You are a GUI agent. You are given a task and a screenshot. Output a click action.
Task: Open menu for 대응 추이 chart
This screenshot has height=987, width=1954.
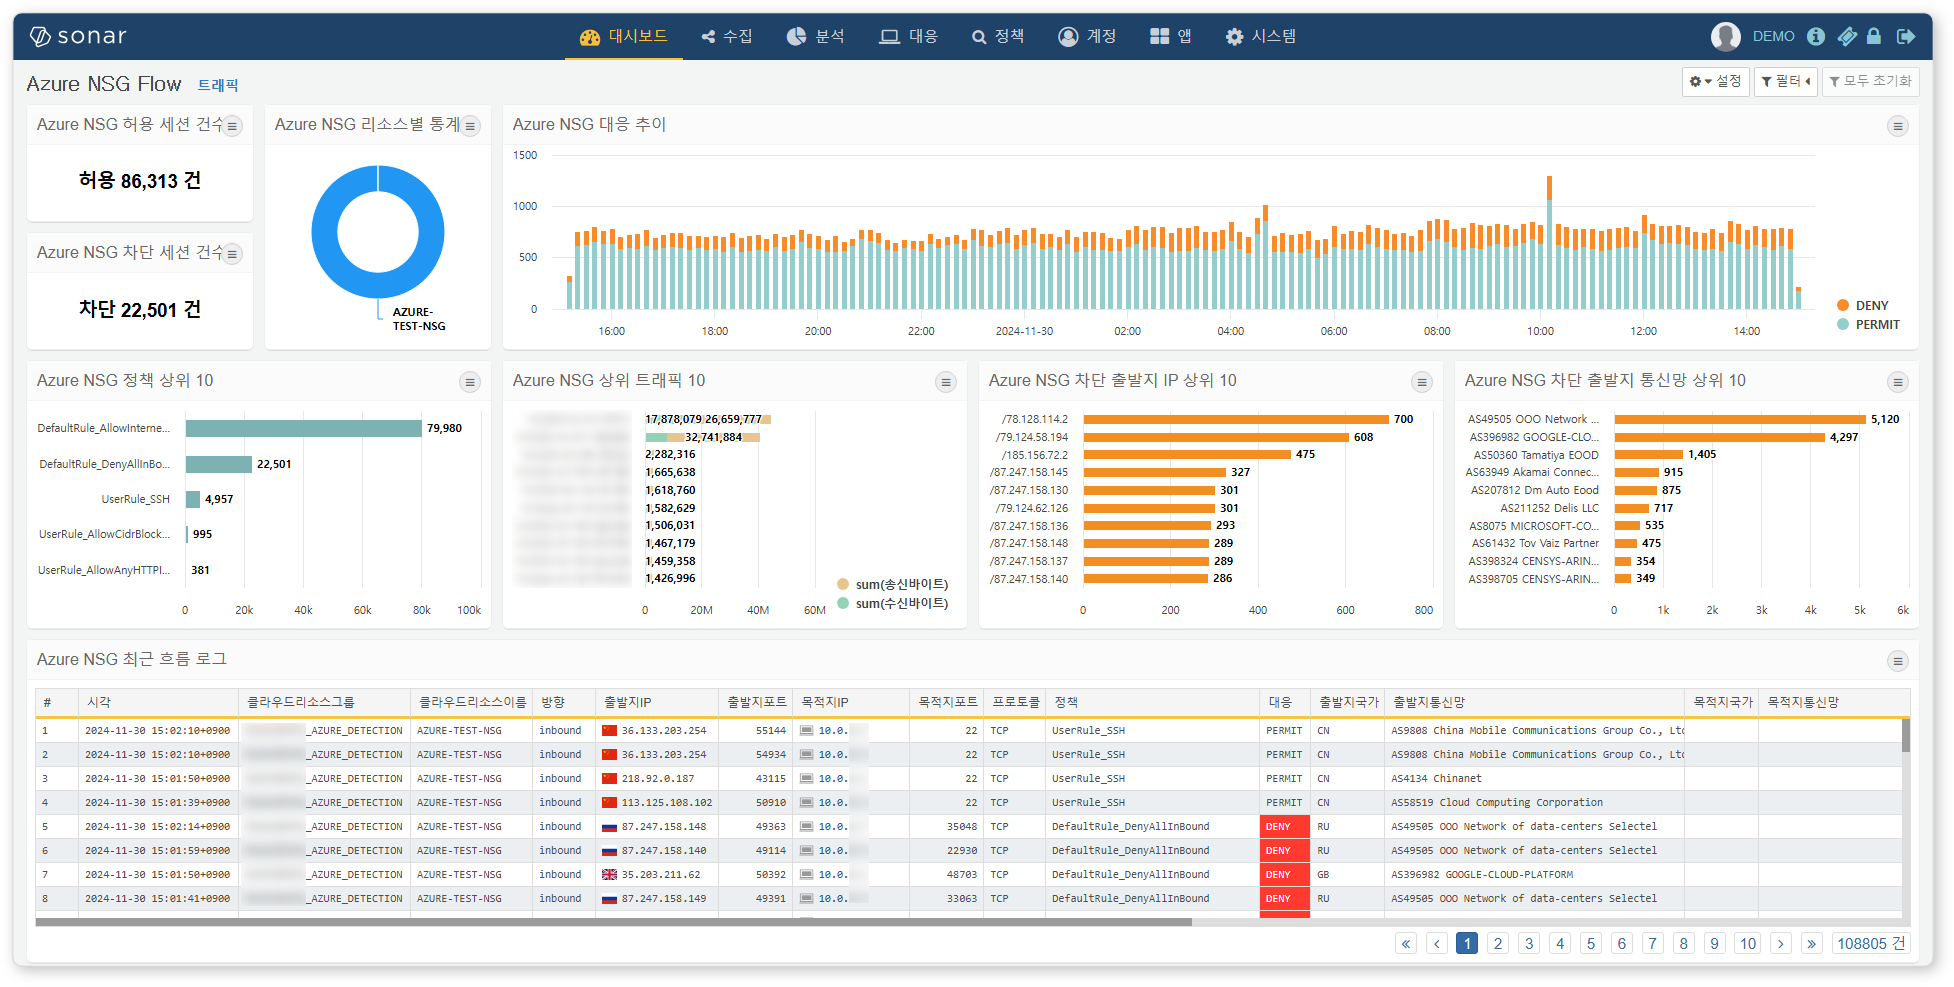(1897, 126)
